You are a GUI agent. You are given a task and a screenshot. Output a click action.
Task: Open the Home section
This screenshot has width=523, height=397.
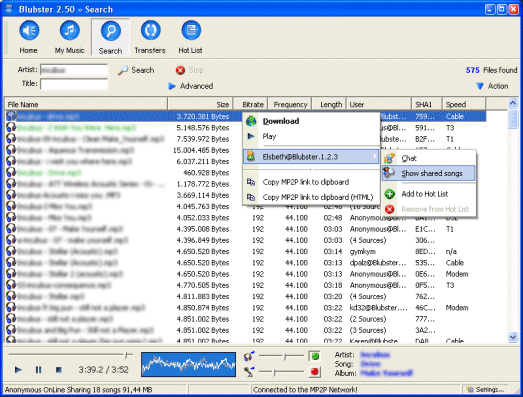[29, 37]
